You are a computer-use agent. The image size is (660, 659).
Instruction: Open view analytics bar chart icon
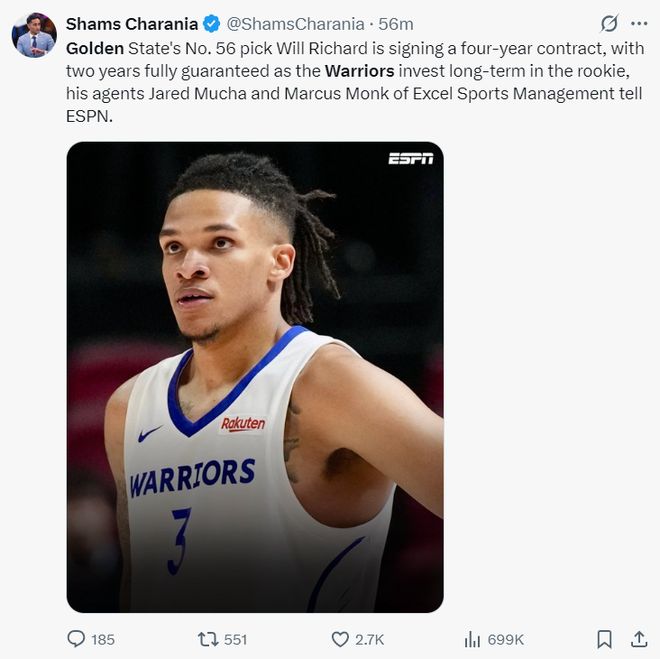point(472,639)
